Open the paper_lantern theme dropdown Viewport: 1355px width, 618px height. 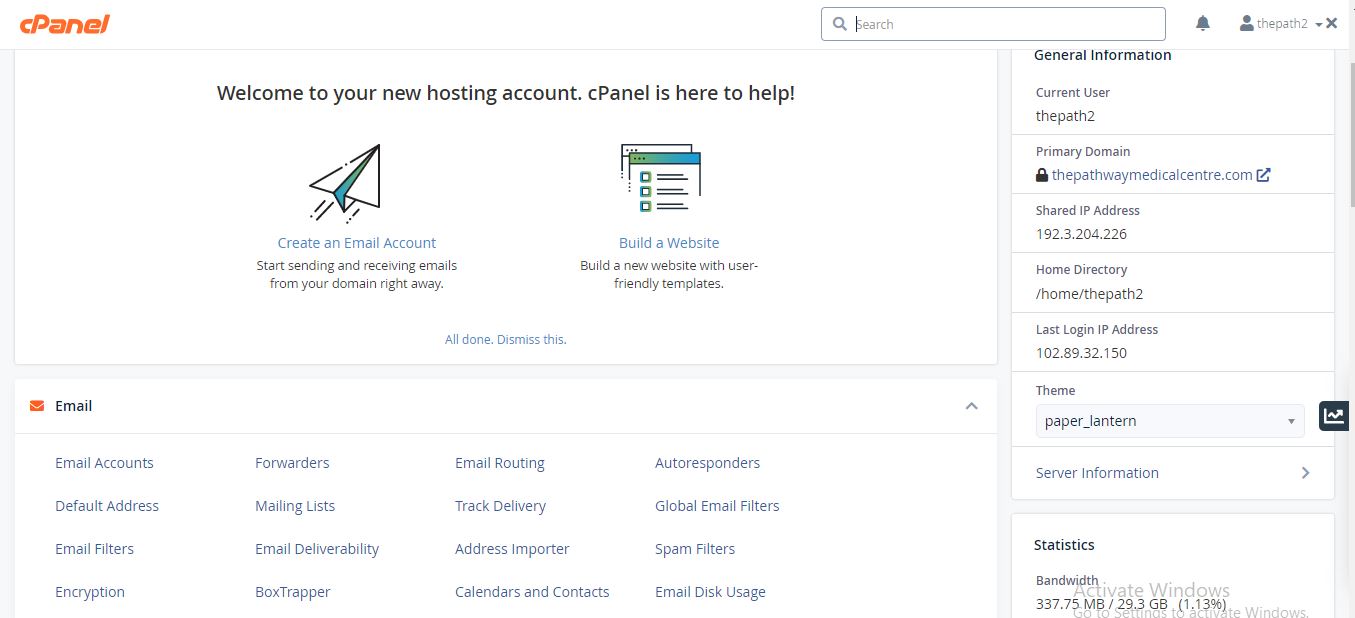(1169, 421)
